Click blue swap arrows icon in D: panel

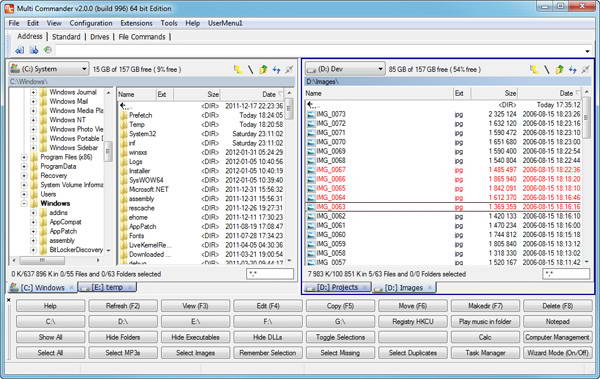point(572,69)
